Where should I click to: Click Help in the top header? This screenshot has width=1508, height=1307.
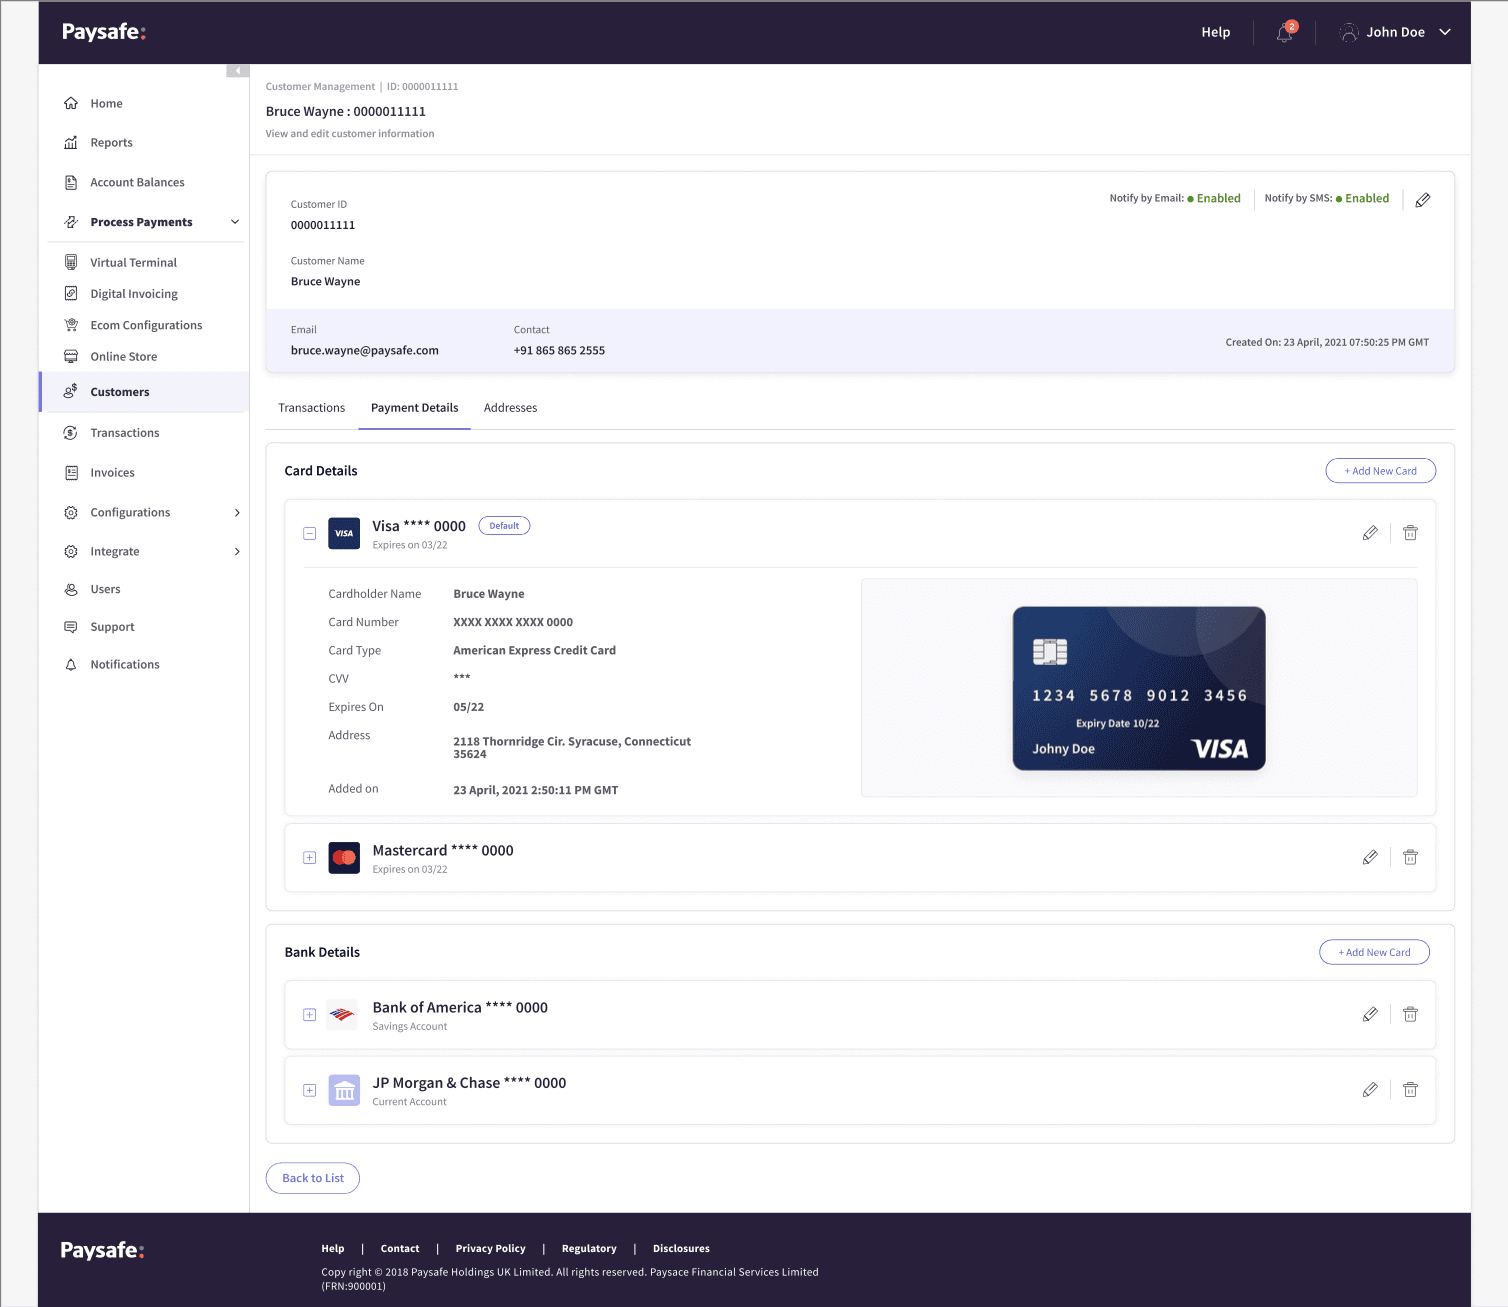1216,32
